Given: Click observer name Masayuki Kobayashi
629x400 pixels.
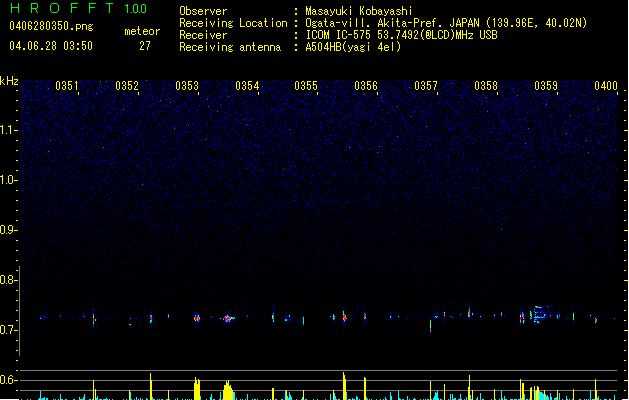Looking at the screenshot, I should [x=359, y=11].
